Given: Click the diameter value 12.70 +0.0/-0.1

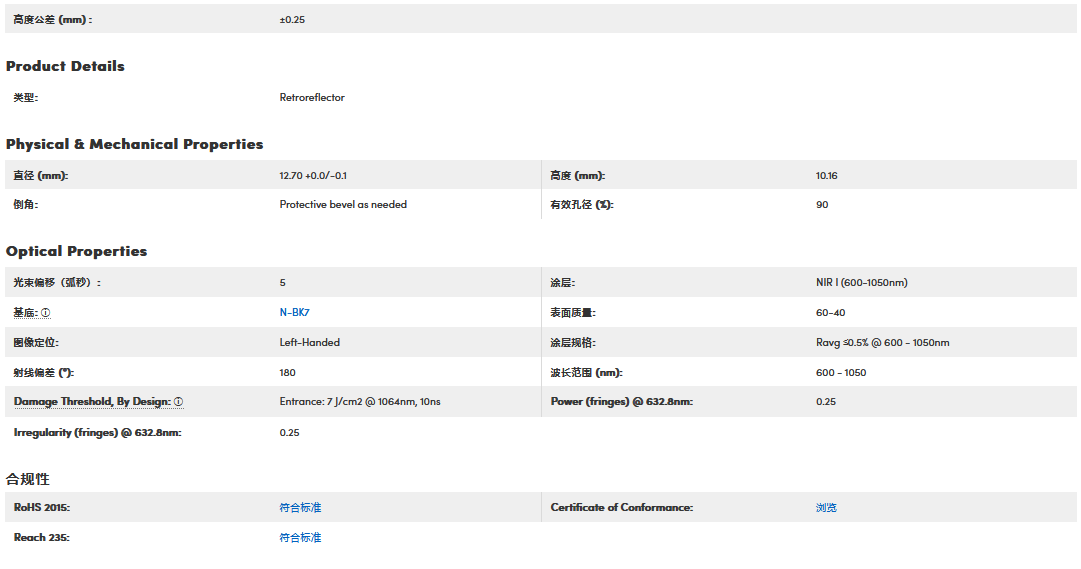Looking at the screenshot, I should tap(313, 176).
